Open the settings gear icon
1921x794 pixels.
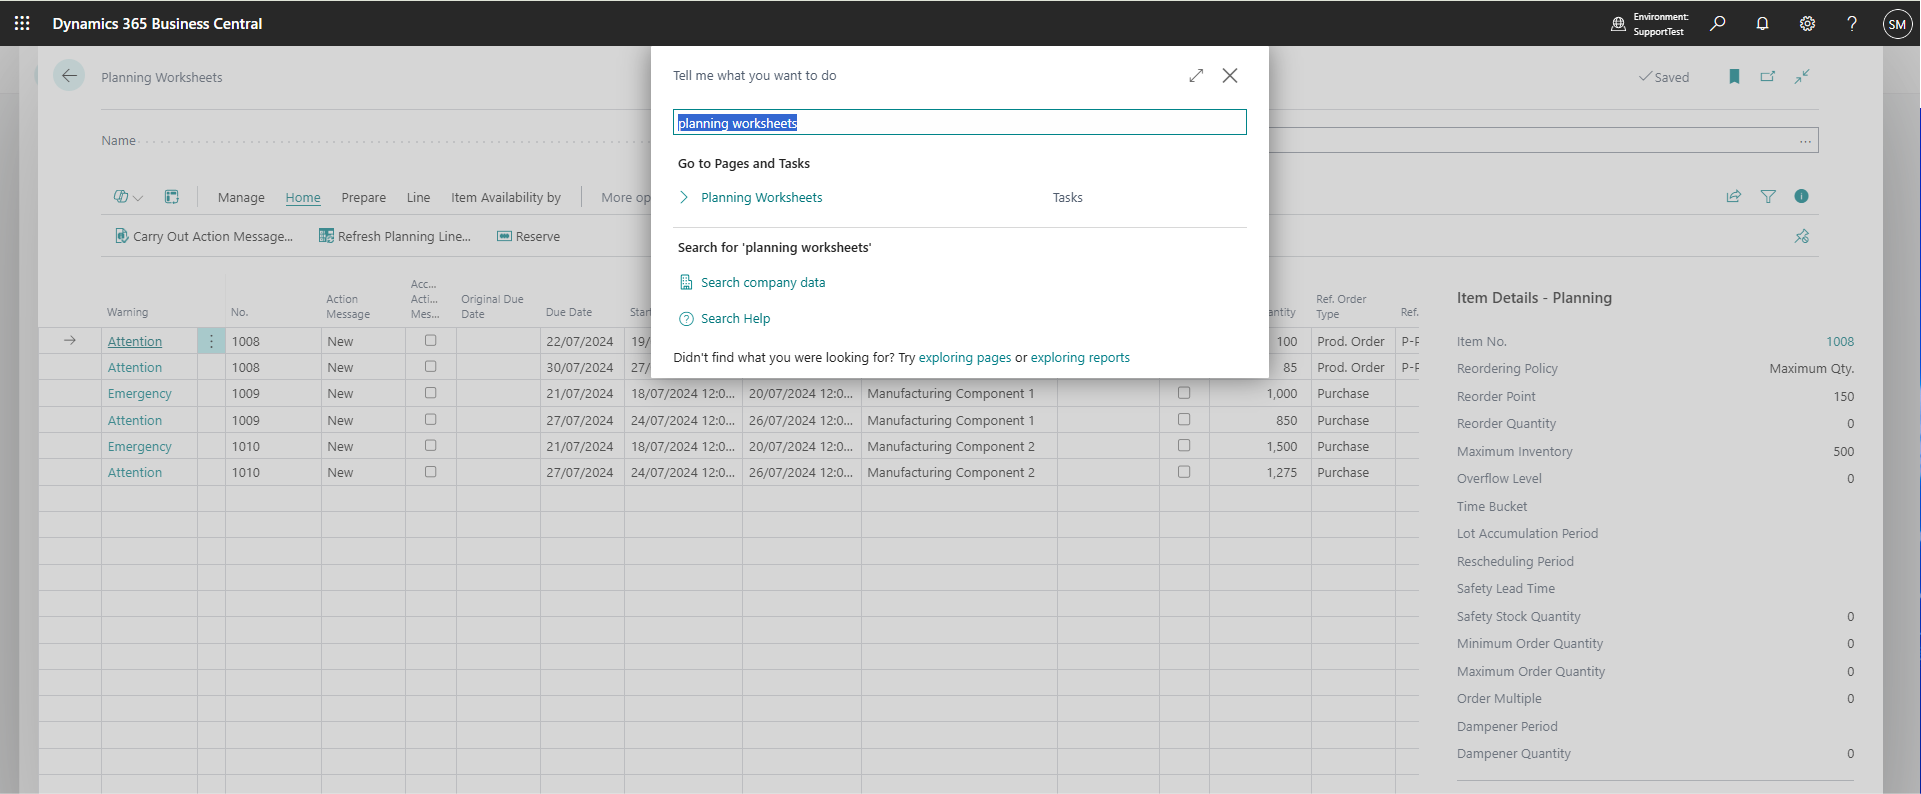tap(1807, 23)
